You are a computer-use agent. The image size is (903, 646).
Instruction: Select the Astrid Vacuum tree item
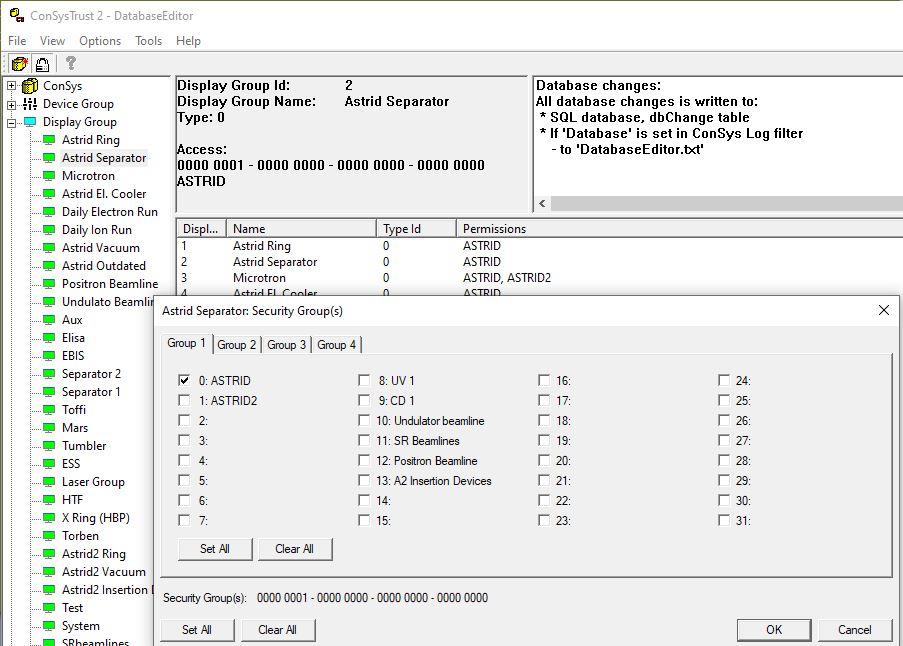click(x=100, y=248)
